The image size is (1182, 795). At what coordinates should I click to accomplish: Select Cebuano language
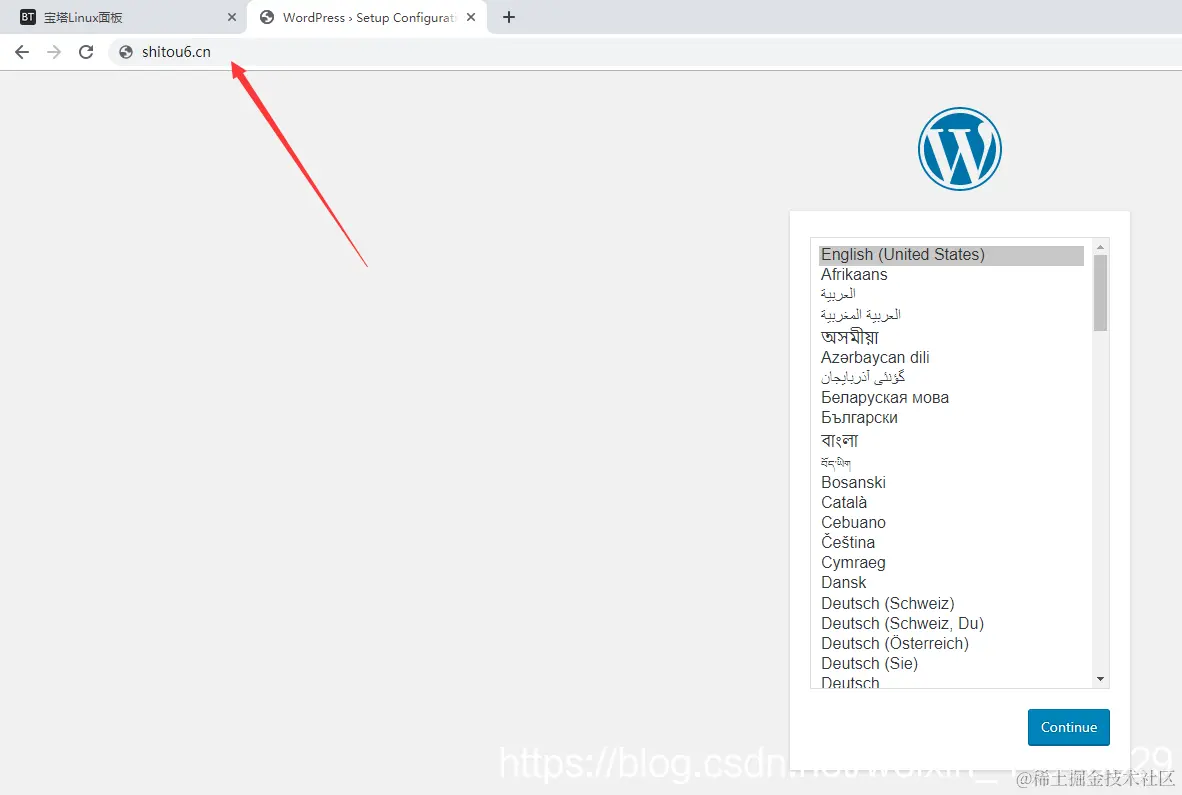[951, 522]
